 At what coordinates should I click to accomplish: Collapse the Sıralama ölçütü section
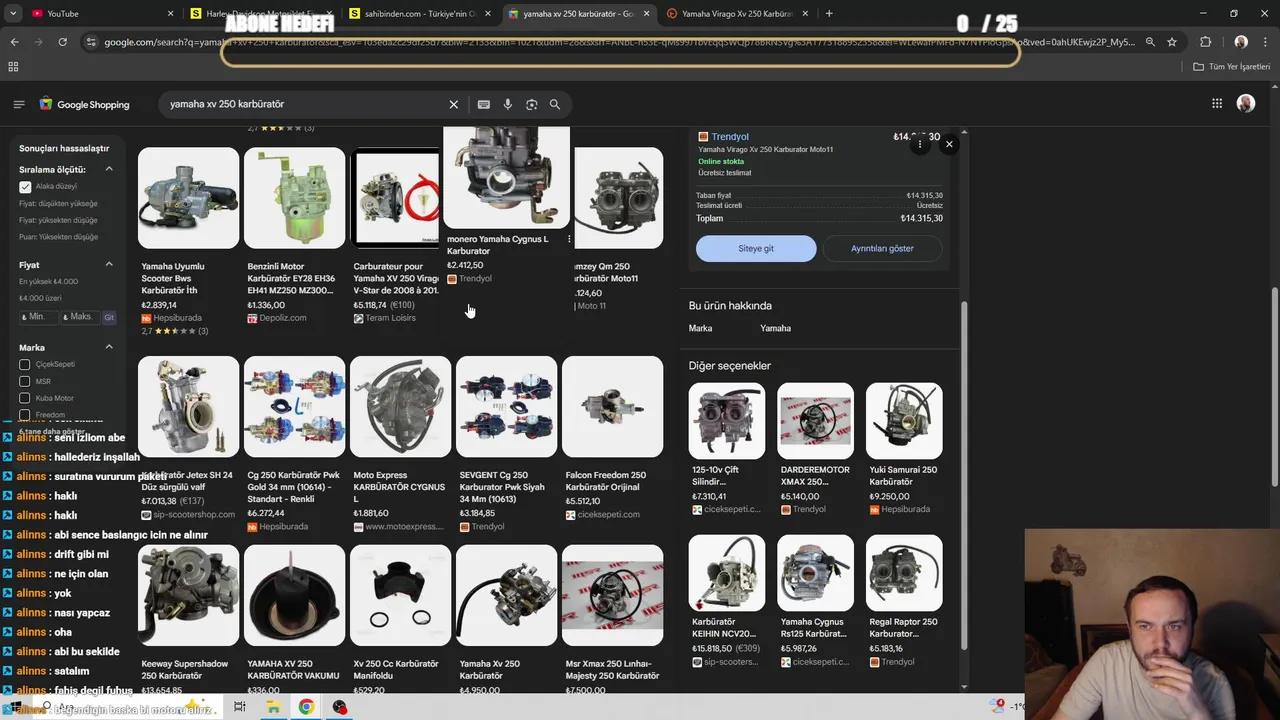click(109, 169)
